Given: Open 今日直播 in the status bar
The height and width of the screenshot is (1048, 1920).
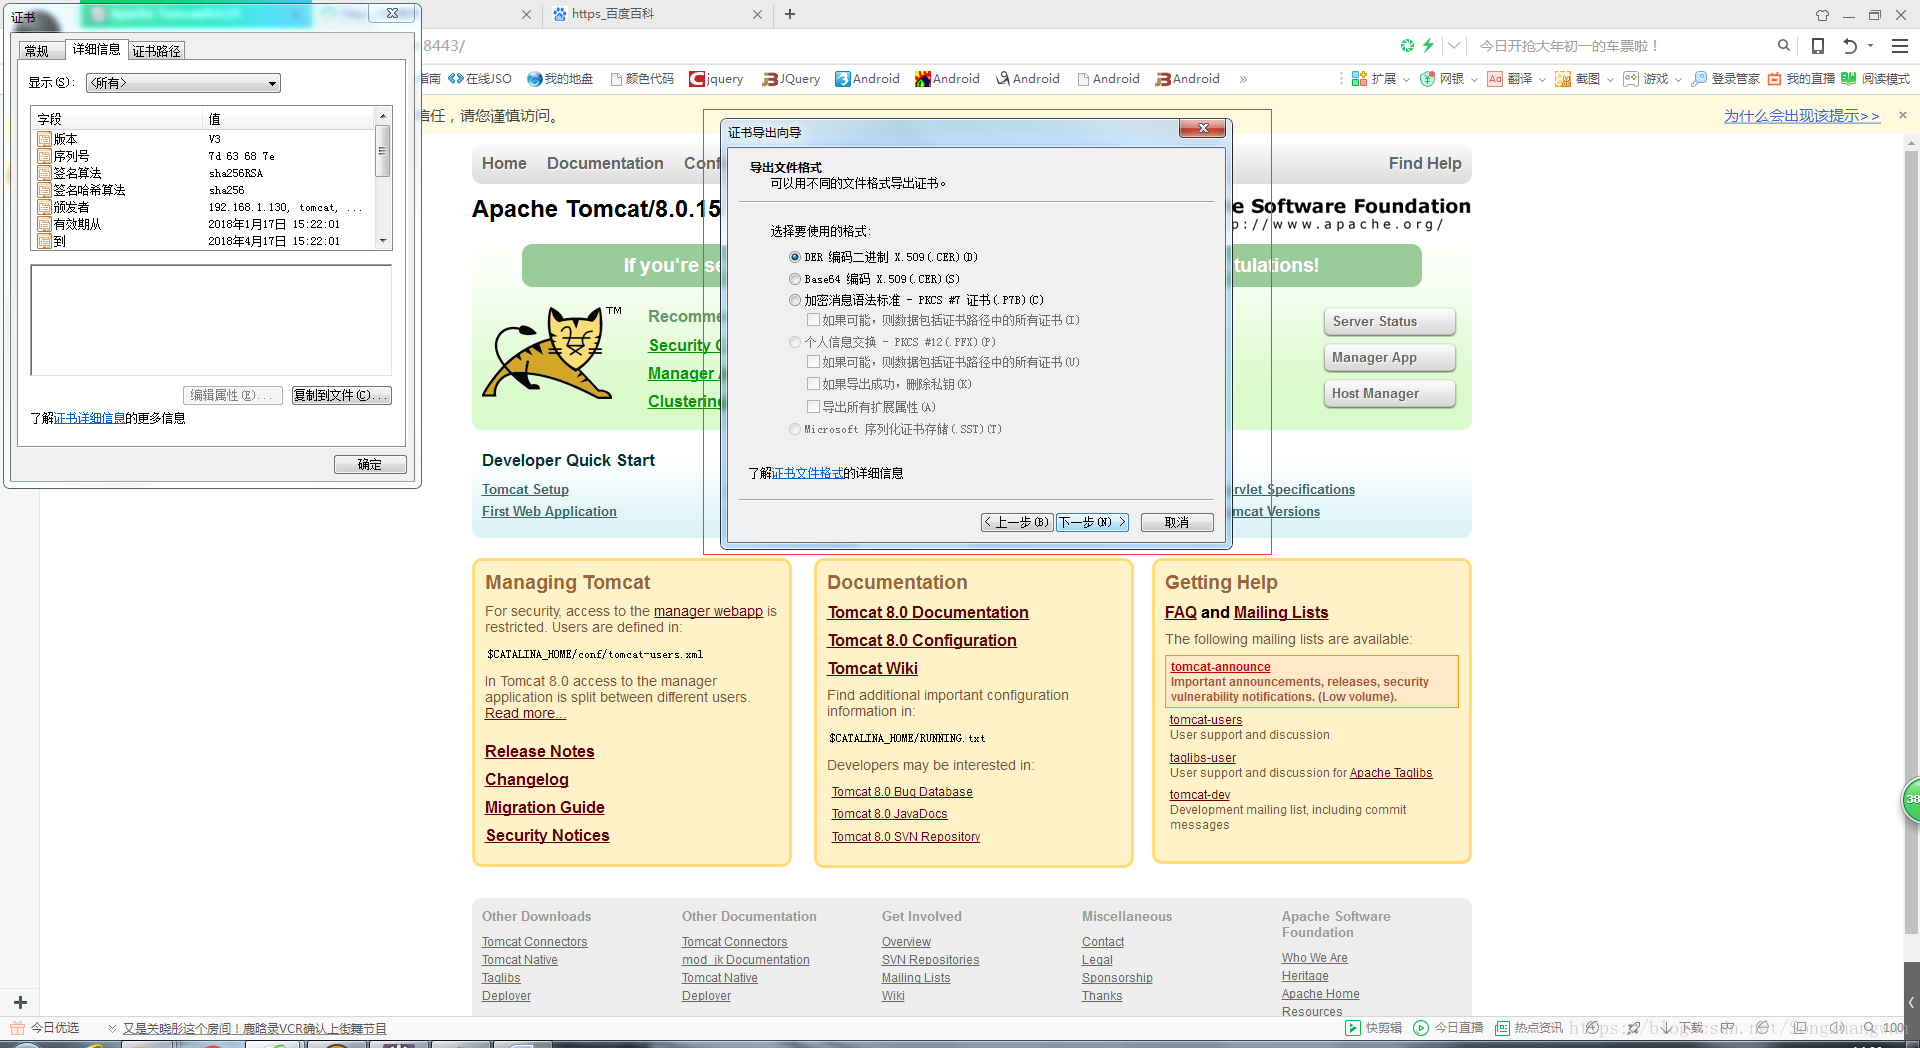Looking at the screenshot, I should tap(1448, 1028).
